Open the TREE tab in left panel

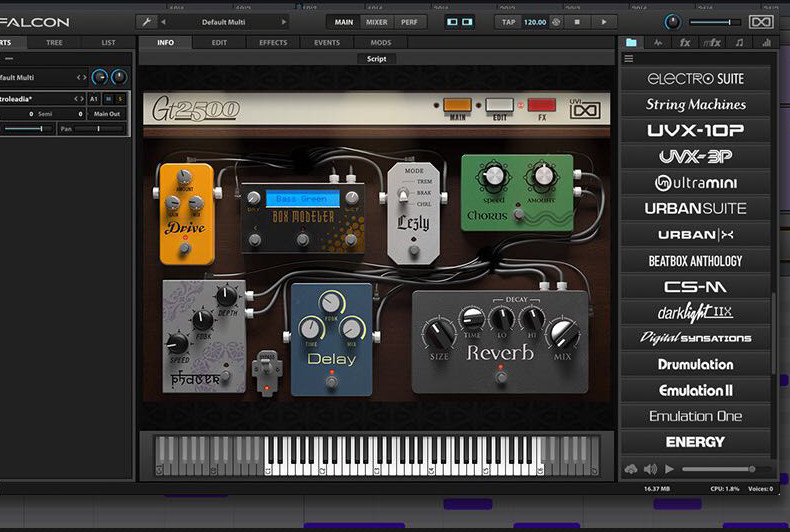click(54, 43)
